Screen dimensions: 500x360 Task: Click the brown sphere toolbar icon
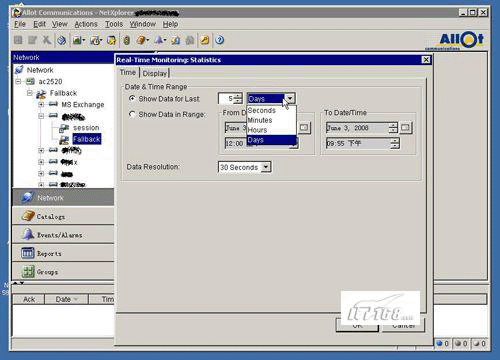pyautogui.click(x=141, y=40)
